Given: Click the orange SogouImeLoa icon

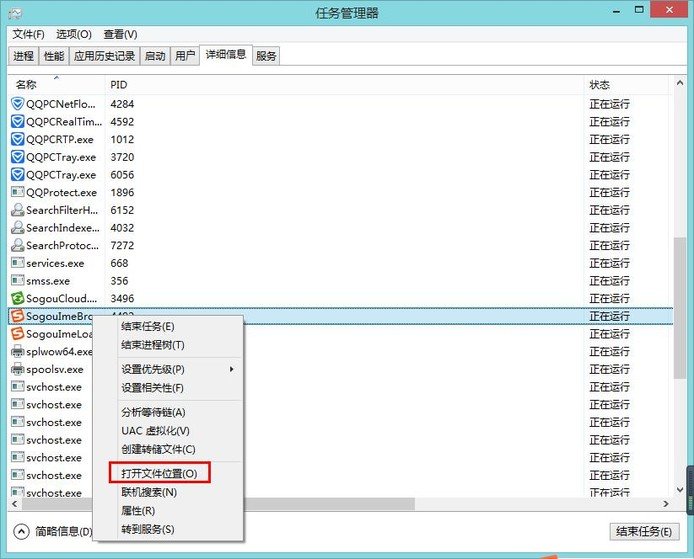Looking at the screenshot, I should [17, 334].
